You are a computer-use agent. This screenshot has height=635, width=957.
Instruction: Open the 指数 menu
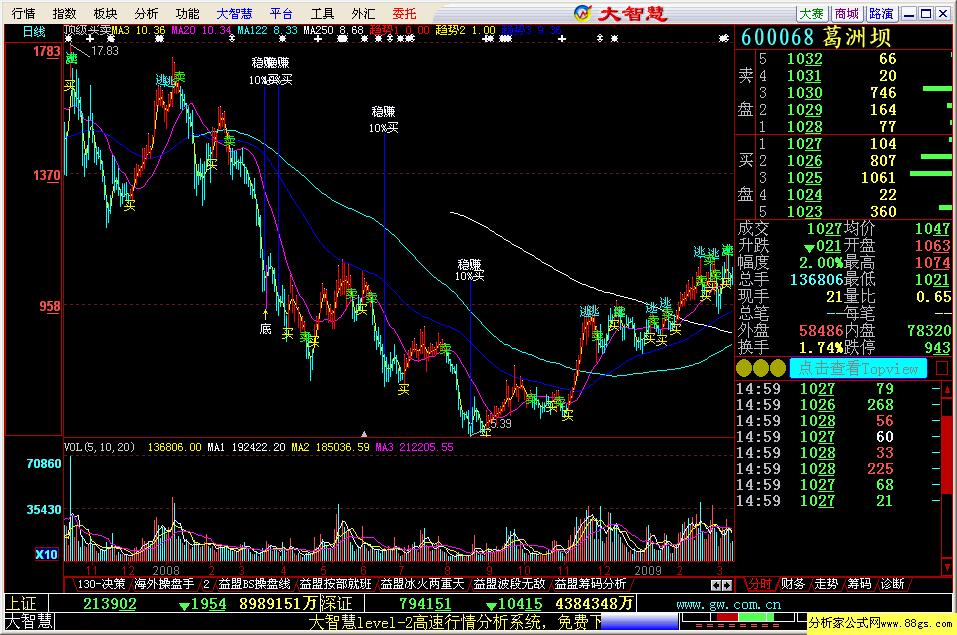tap(64, 13)
